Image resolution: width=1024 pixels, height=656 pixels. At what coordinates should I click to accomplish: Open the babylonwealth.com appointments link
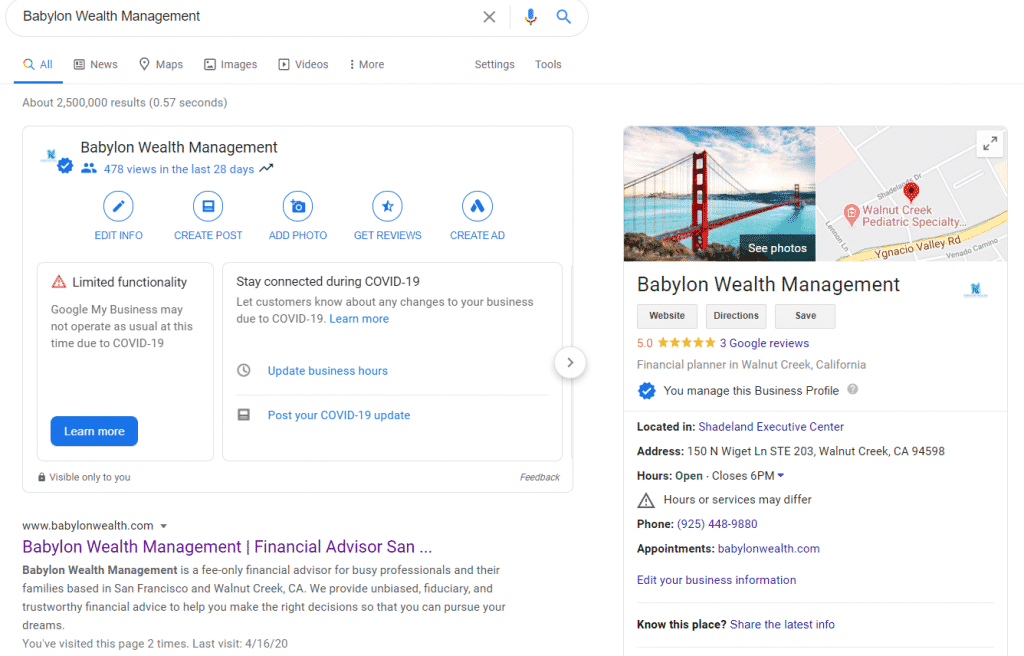[x=769, y=549]
